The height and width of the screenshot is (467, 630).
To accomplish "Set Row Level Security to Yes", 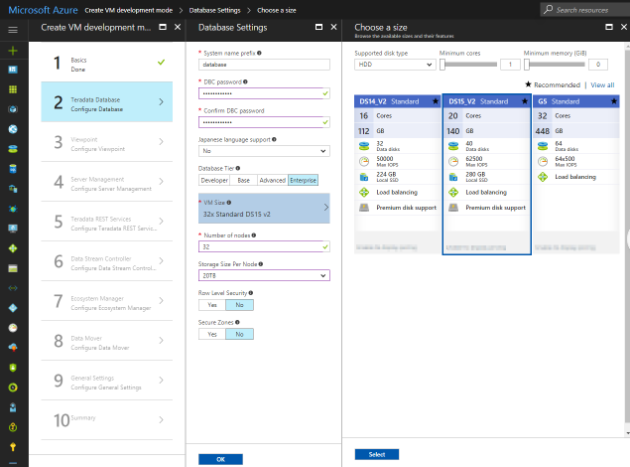I will click(212, 304).
